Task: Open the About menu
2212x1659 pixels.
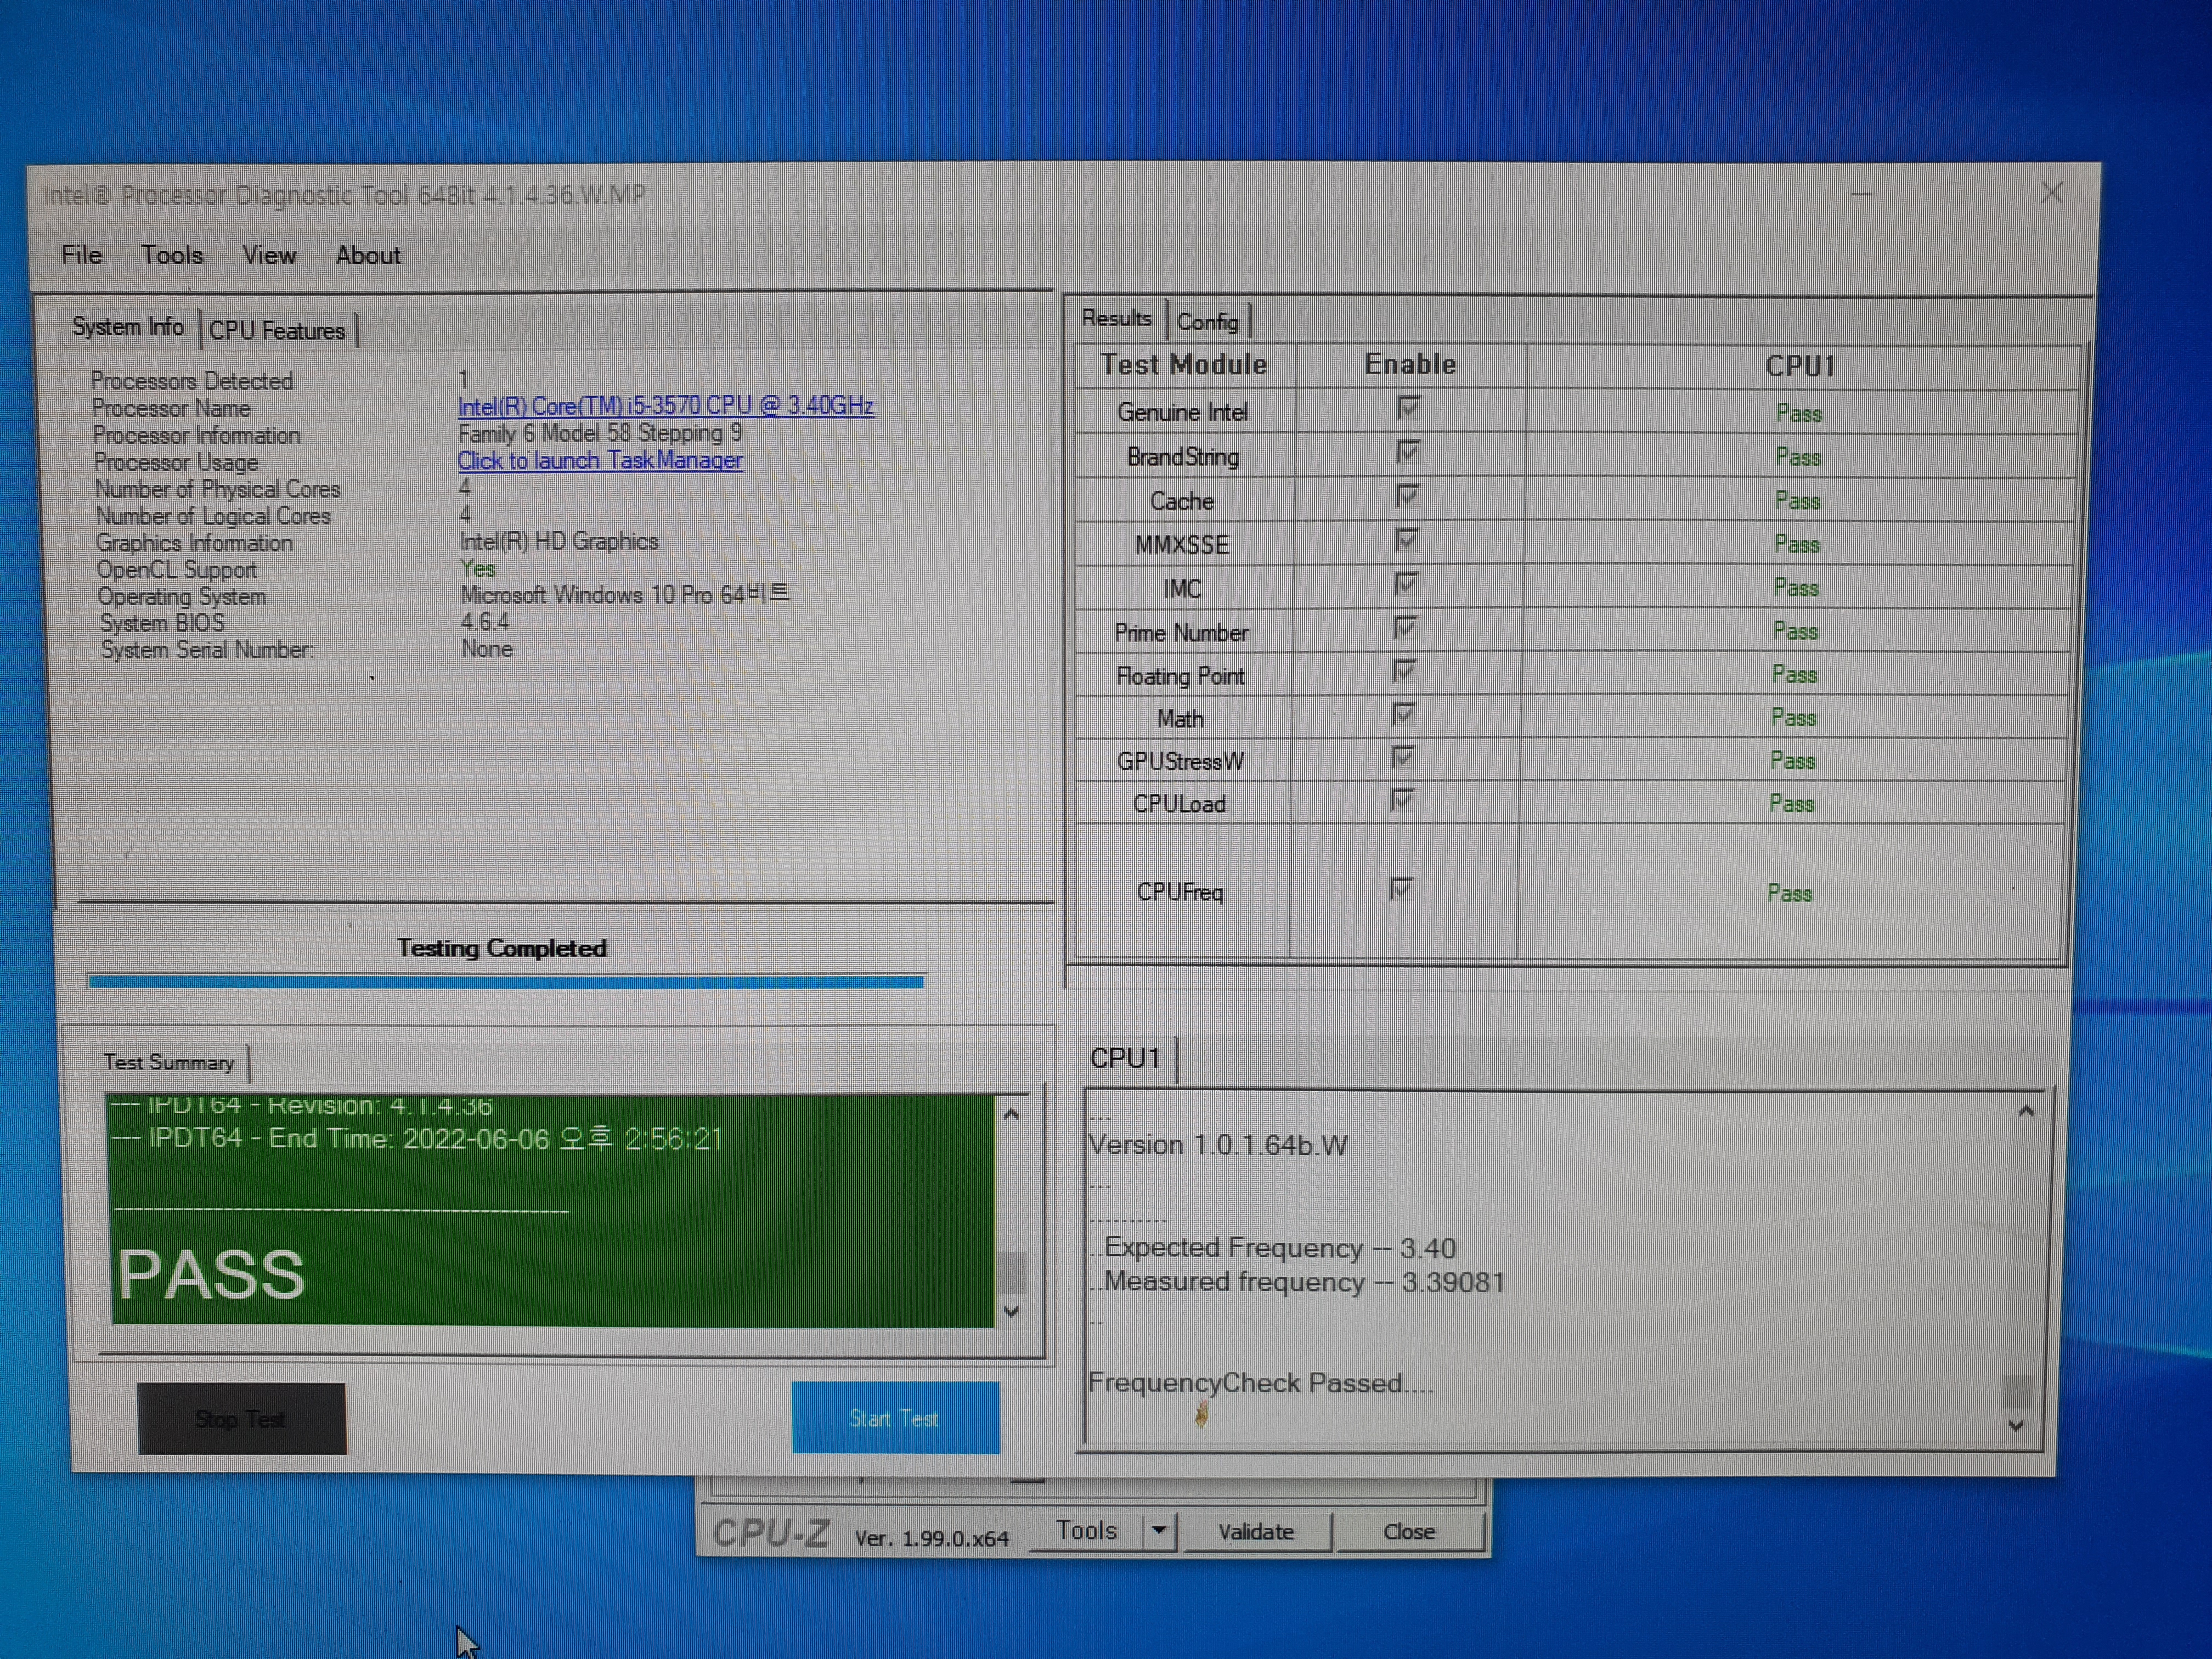Action: click(368, 255)
